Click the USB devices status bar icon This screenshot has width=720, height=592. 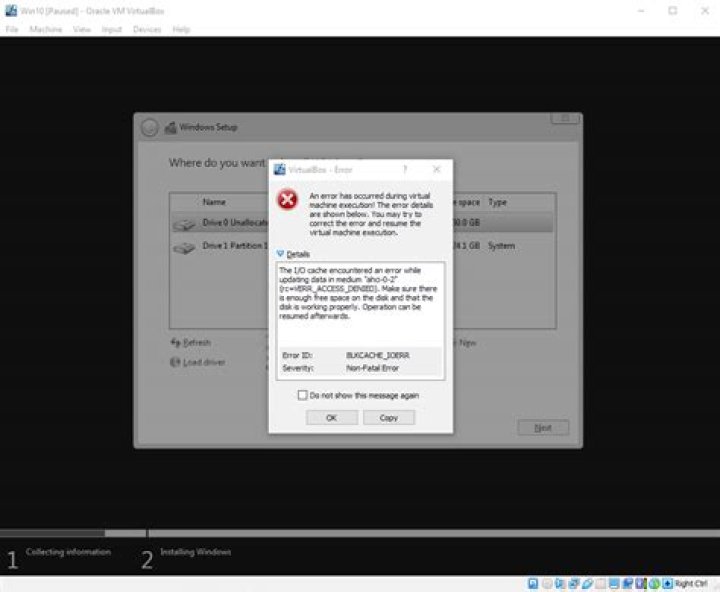point(587,584)
